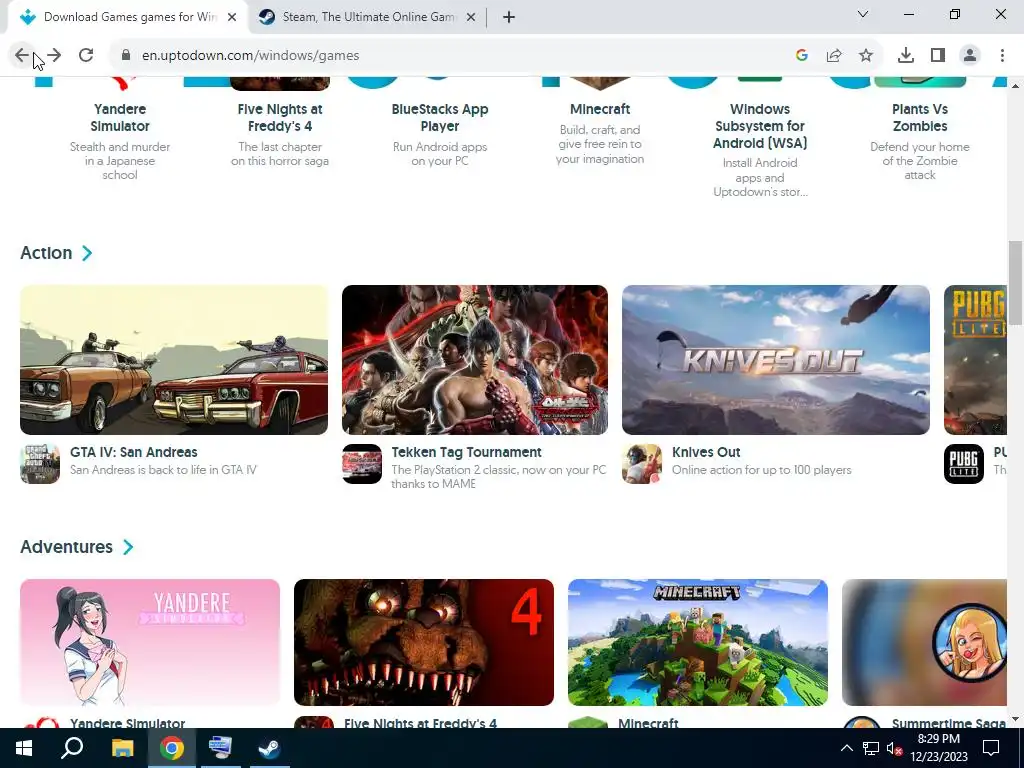Open Knives Out banner image
Viewport: 1024px width, 768px height.
(x=776, y=360)
